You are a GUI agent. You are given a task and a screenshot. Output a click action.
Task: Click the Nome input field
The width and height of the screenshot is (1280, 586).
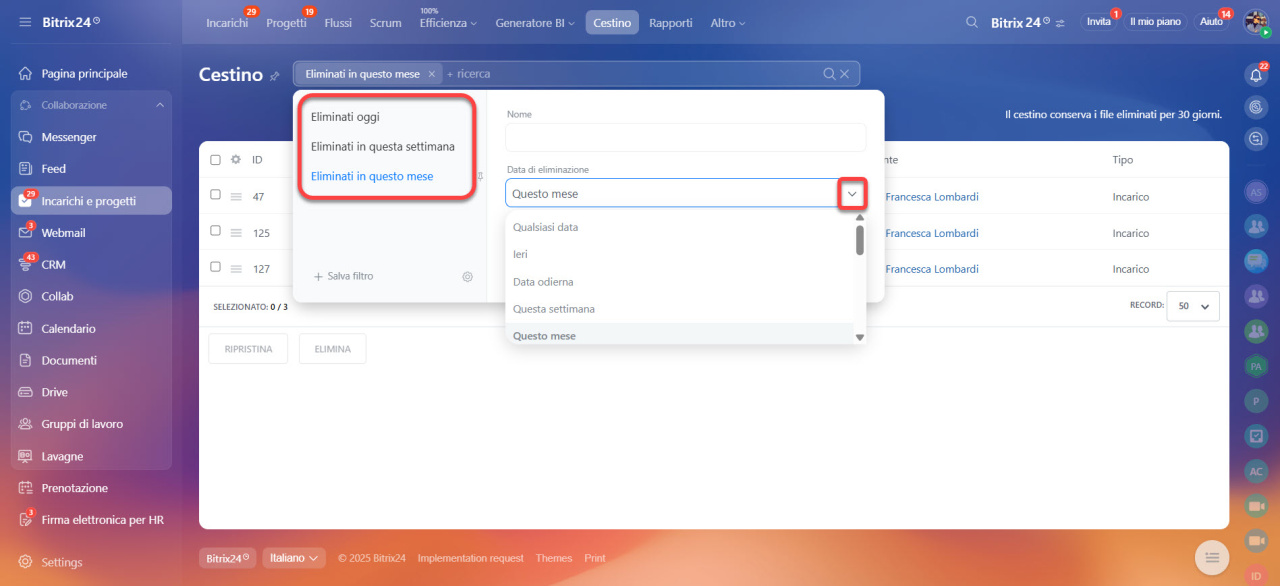686,137
